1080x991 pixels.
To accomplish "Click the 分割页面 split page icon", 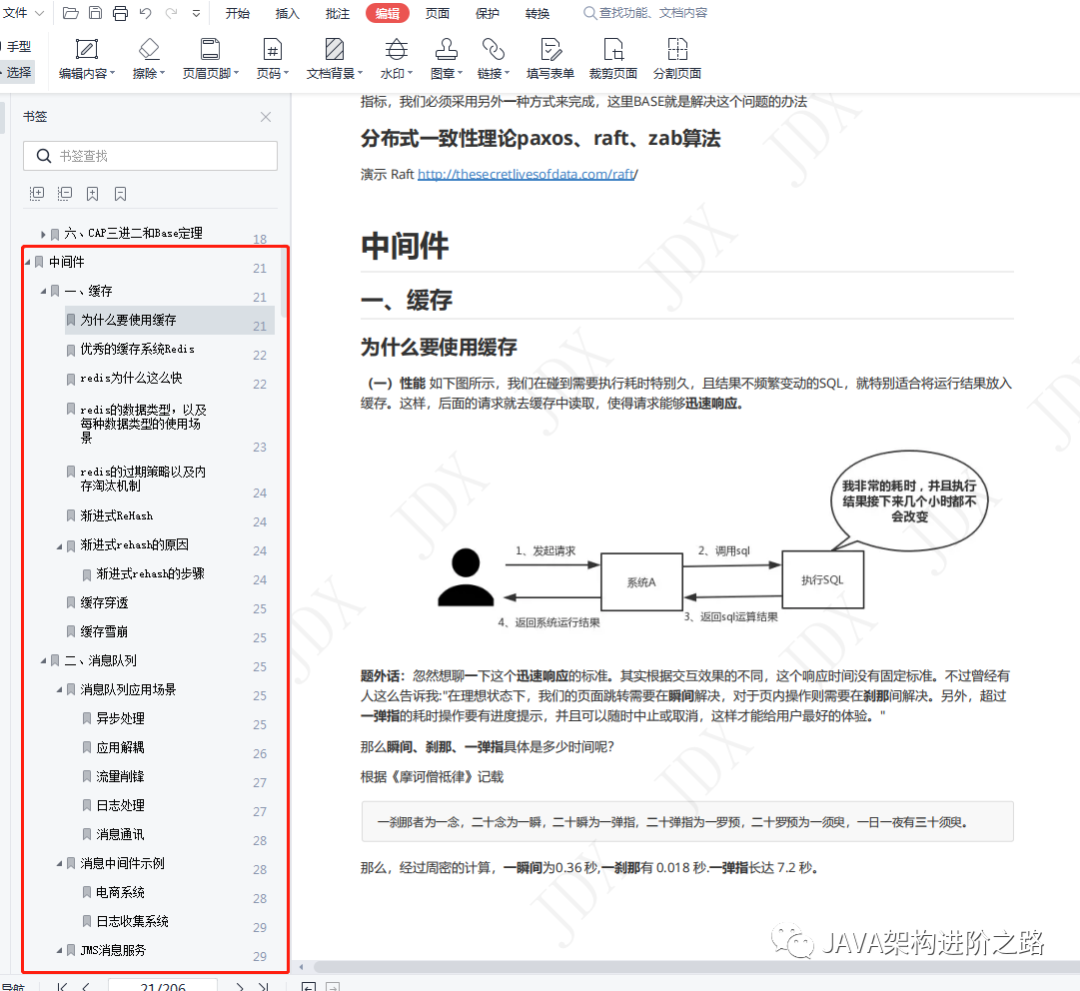I will coord(677,58).
